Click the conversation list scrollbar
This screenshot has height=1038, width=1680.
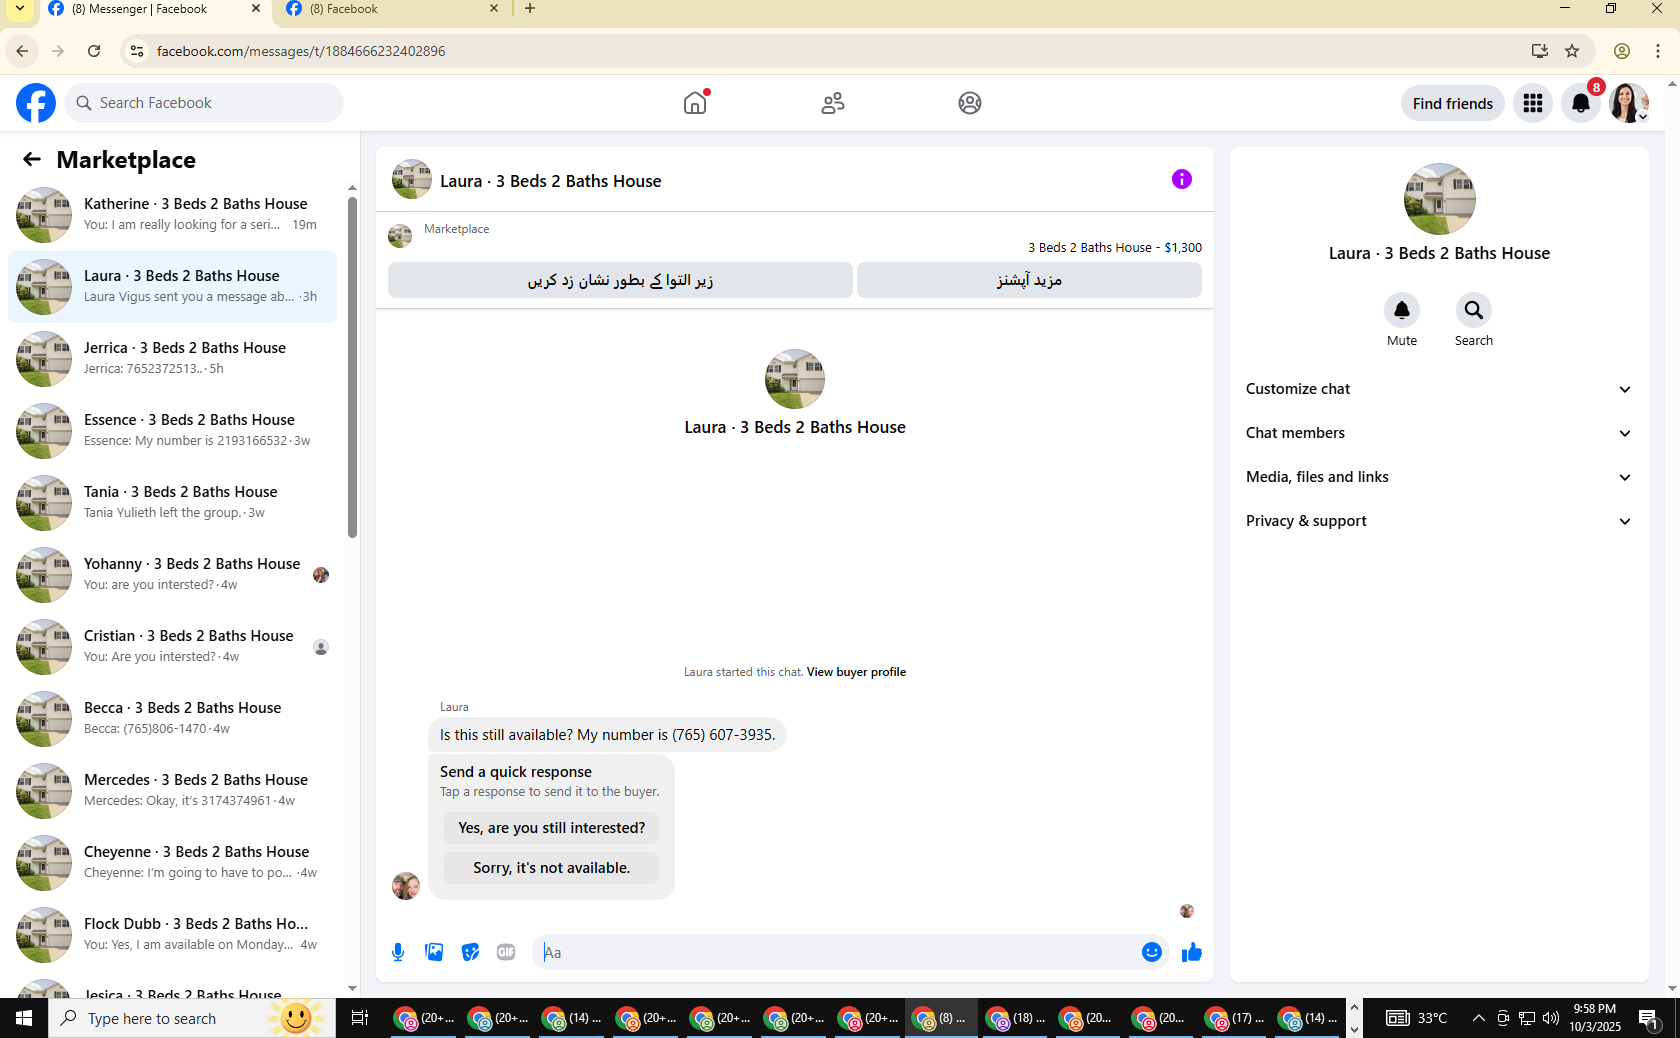352,367
